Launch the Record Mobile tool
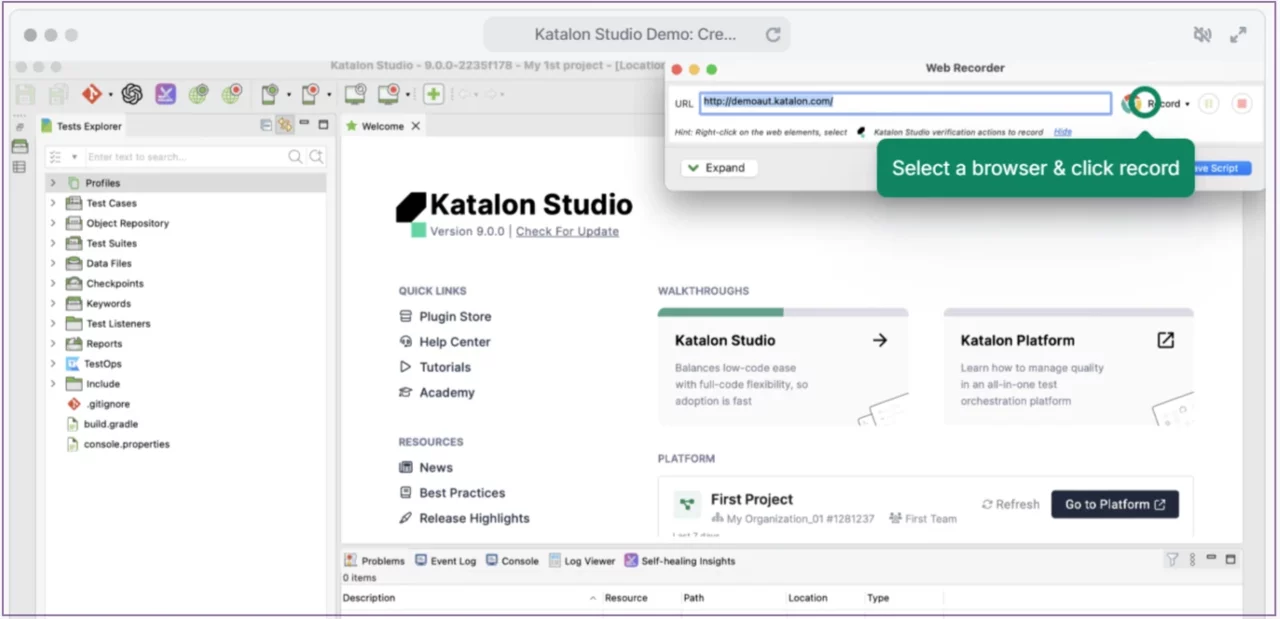 click(x=309, y=94)
